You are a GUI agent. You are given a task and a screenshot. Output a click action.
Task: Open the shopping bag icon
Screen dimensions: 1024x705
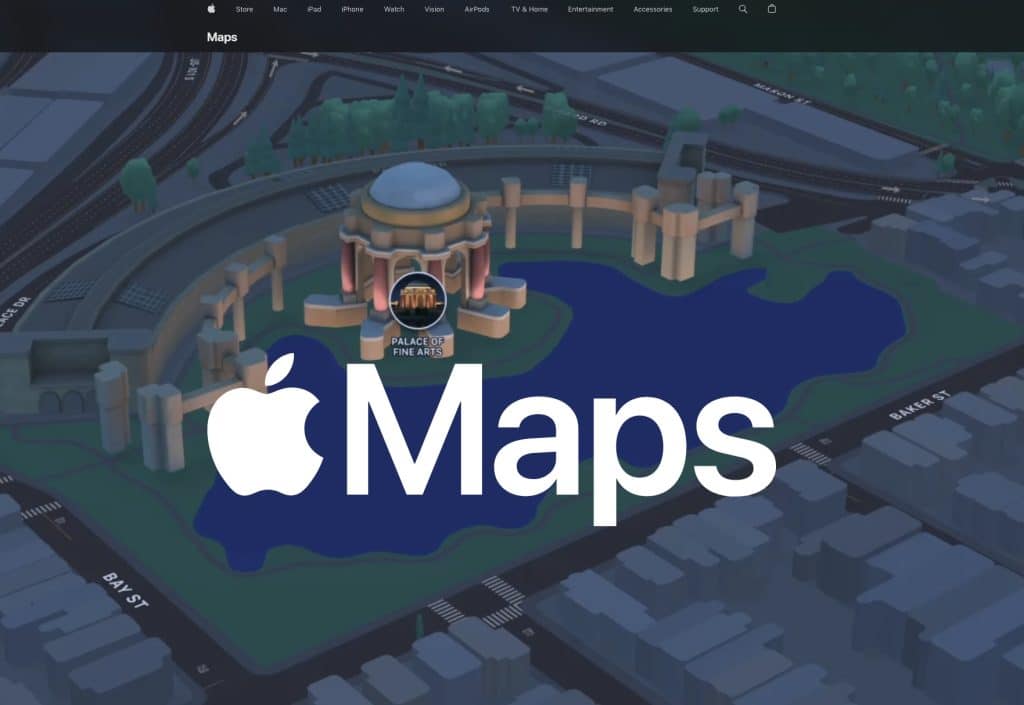point(771,9)
